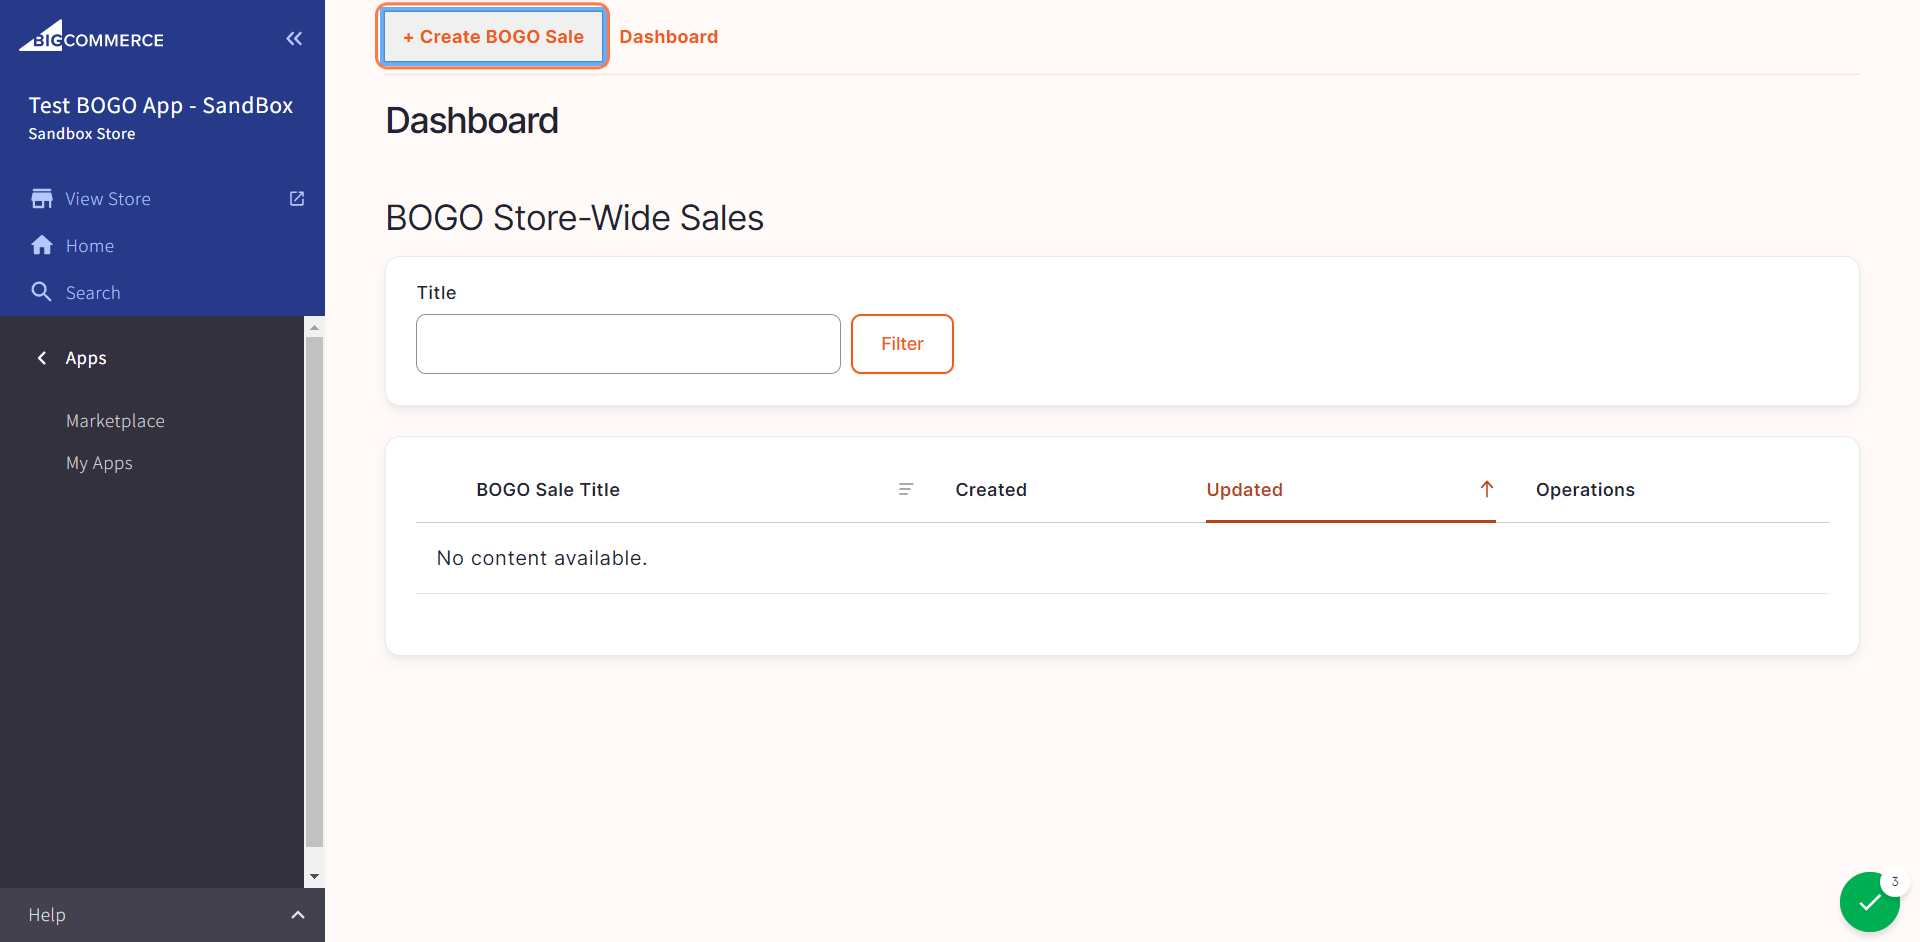Click the Filter button
Screen dimensions: 1920x942
(x=902, y=344)
